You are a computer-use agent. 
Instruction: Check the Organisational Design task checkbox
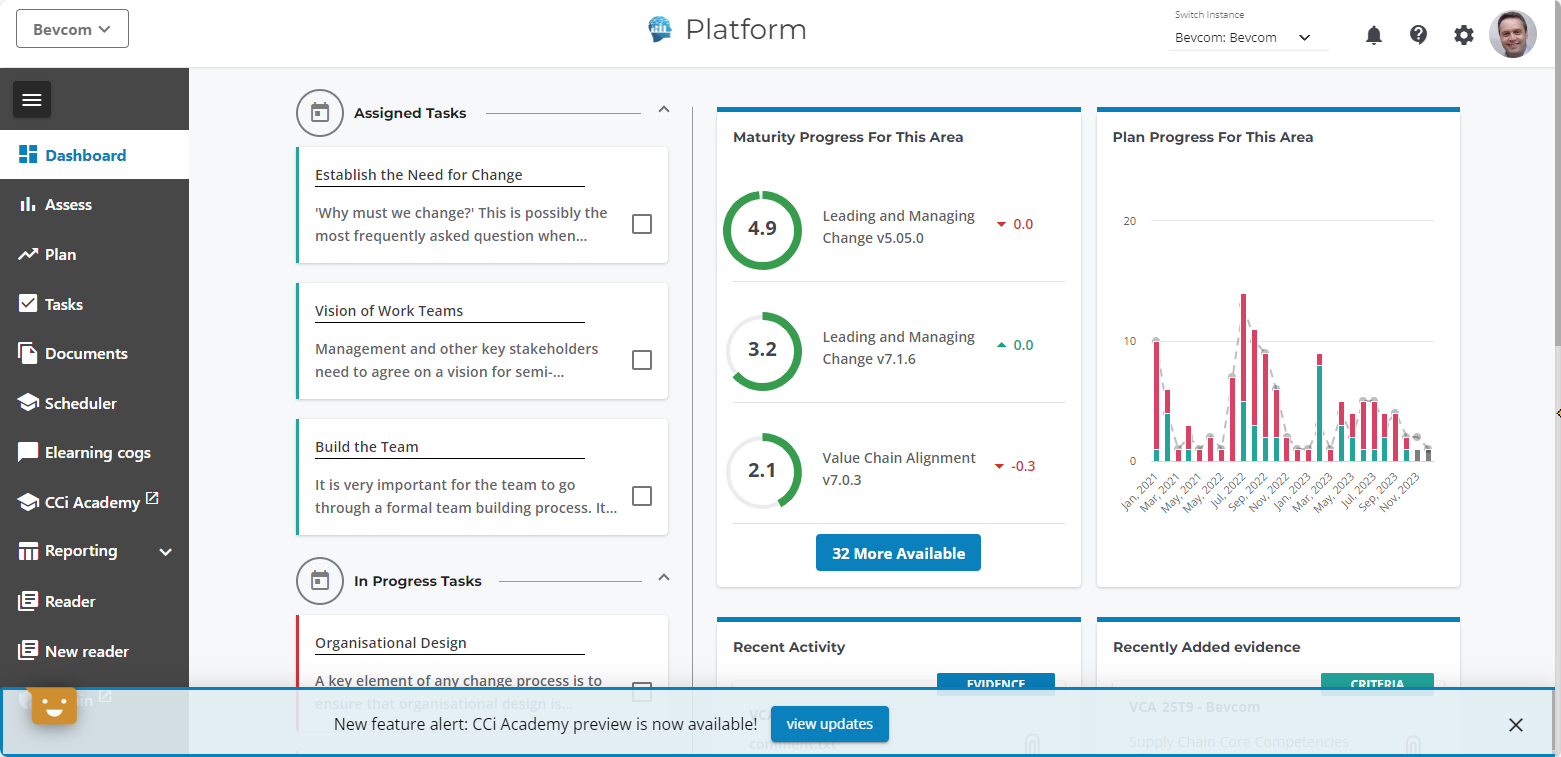(x=642, y=691)
